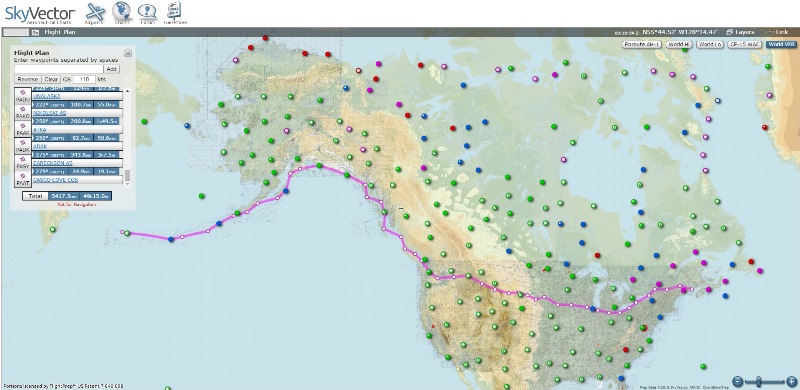Click the Reverse route button

(28, 79)
